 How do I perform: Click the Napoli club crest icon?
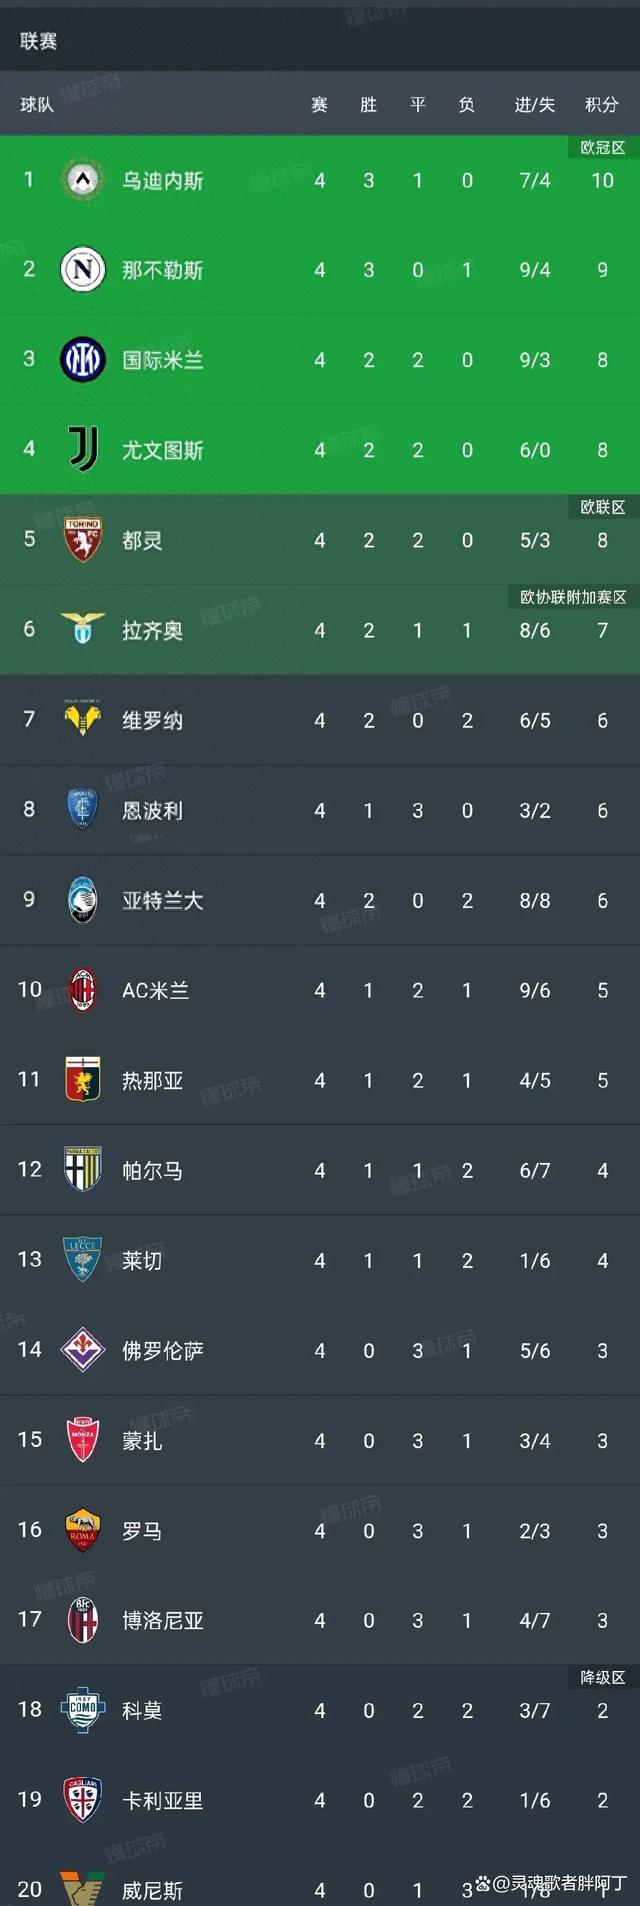click(x=83, y=270)
